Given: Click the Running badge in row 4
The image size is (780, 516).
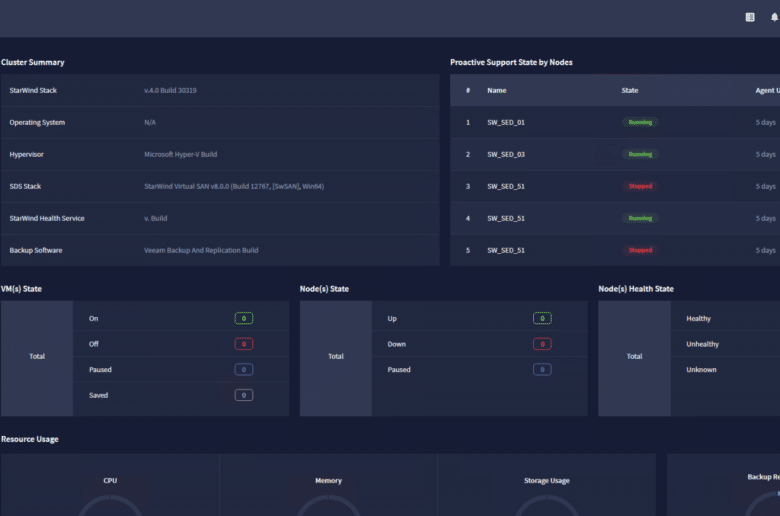Looking at the screenshot, I should 640,218.
